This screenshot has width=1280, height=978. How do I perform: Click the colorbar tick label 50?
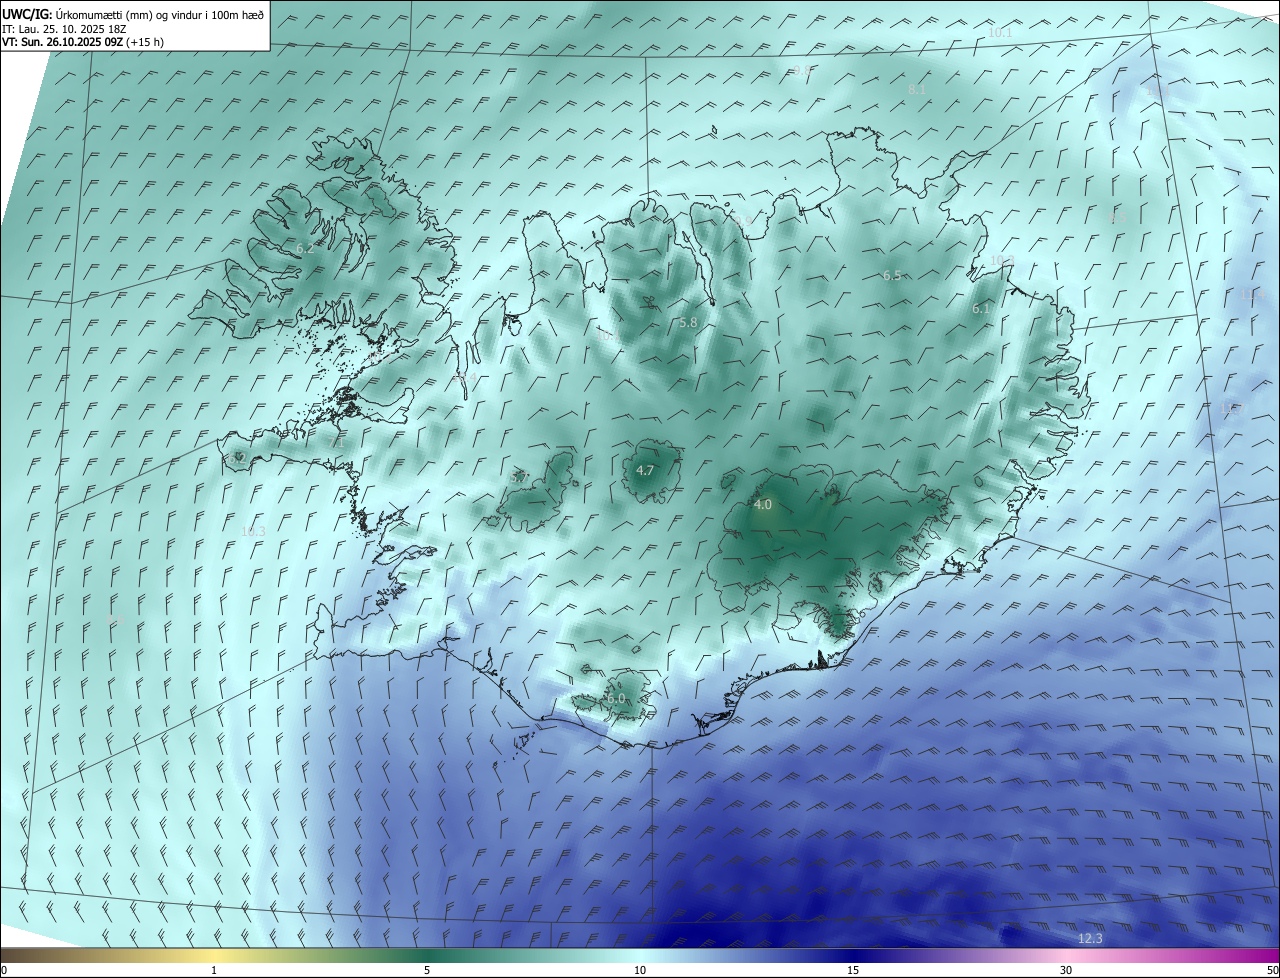coord(1272,970)
